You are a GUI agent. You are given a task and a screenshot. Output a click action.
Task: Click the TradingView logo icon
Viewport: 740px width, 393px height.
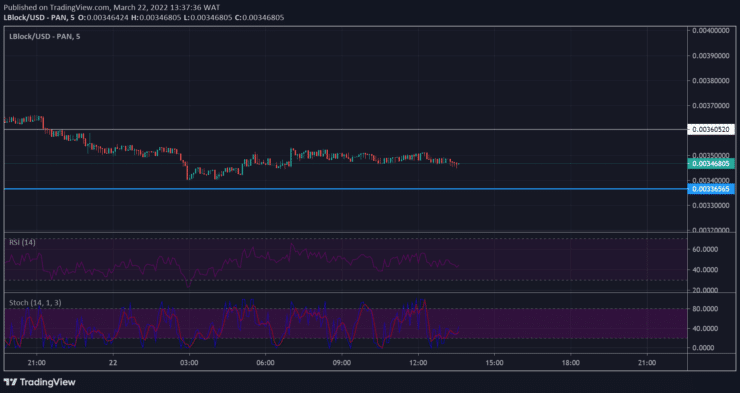[x=10, y=382]
